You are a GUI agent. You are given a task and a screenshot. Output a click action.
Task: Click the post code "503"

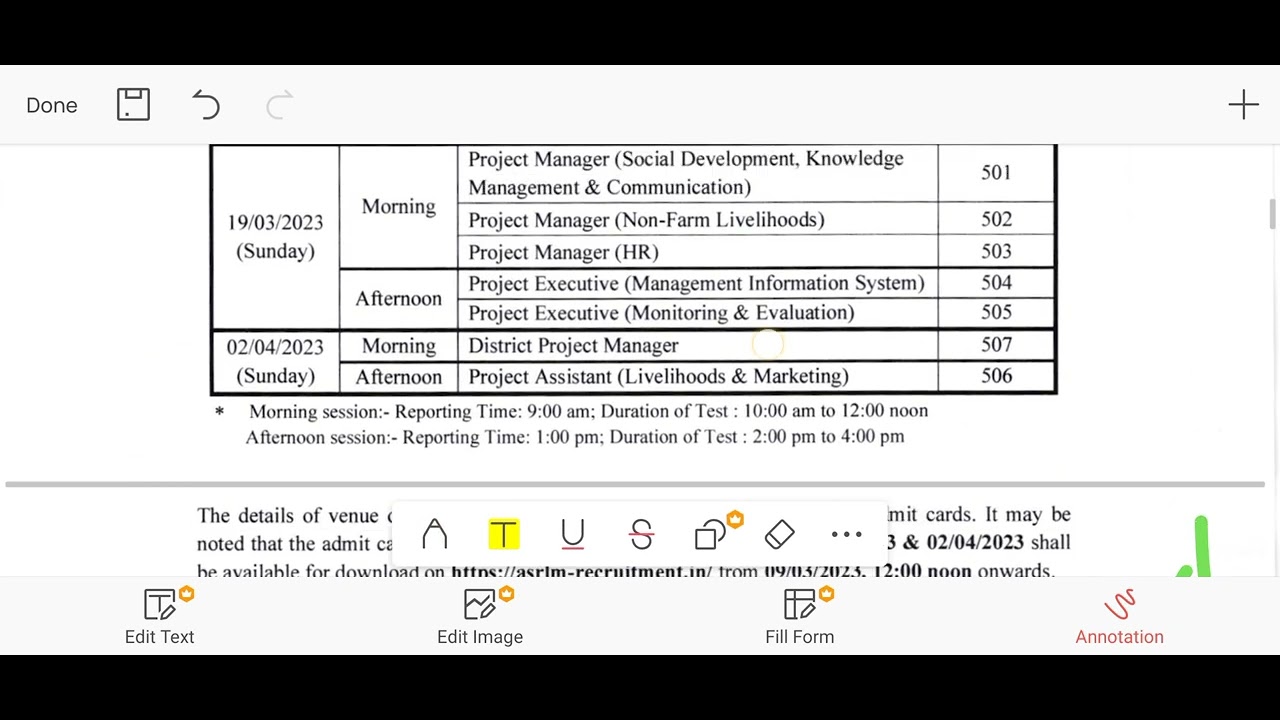996,251
